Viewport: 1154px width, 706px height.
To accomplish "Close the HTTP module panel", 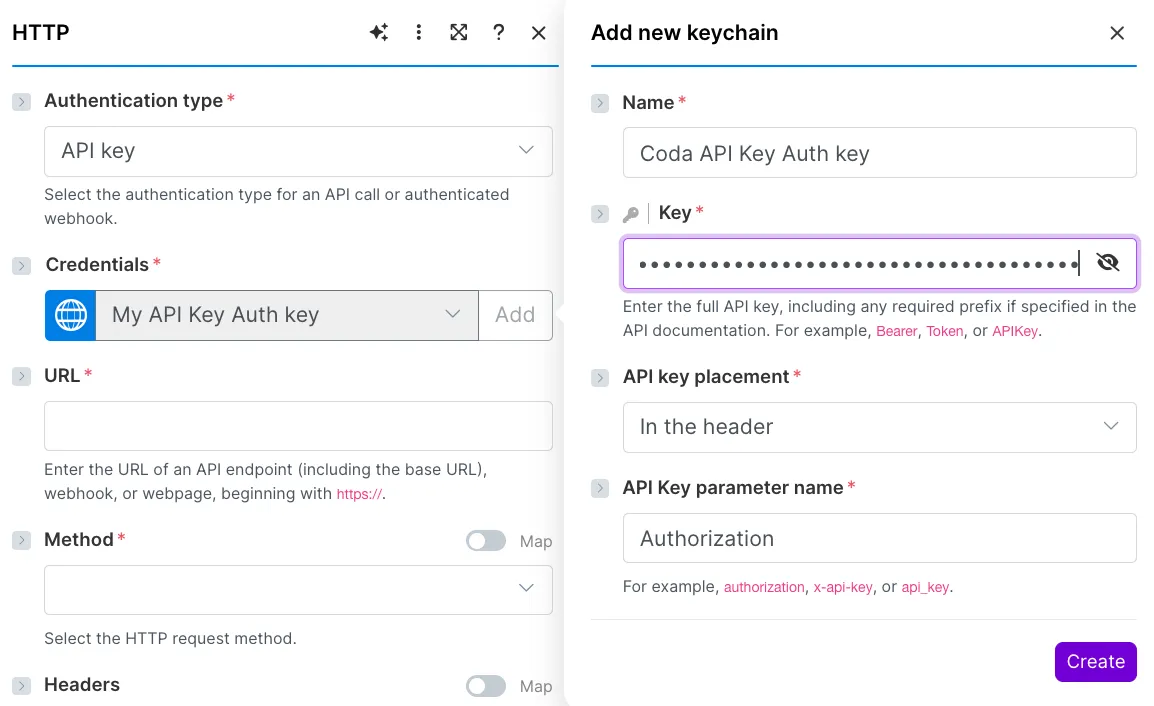I will coord(539,33).
